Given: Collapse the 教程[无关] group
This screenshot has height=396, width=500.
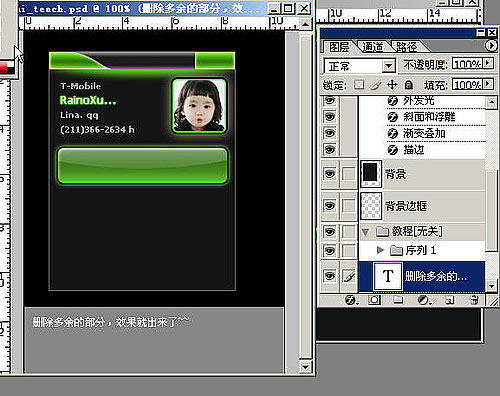Looking at the screenshot, I should click(365, 232).
